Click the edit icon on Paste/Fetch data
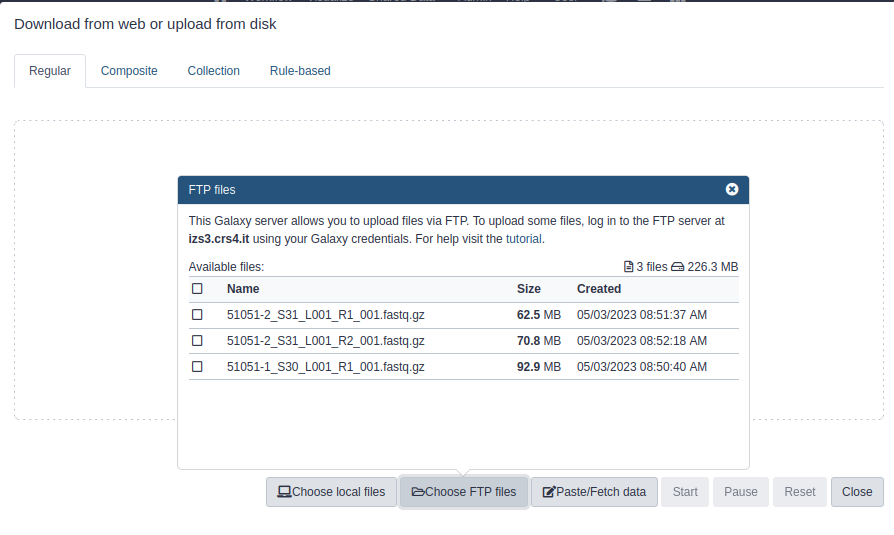 pos(549,492)
